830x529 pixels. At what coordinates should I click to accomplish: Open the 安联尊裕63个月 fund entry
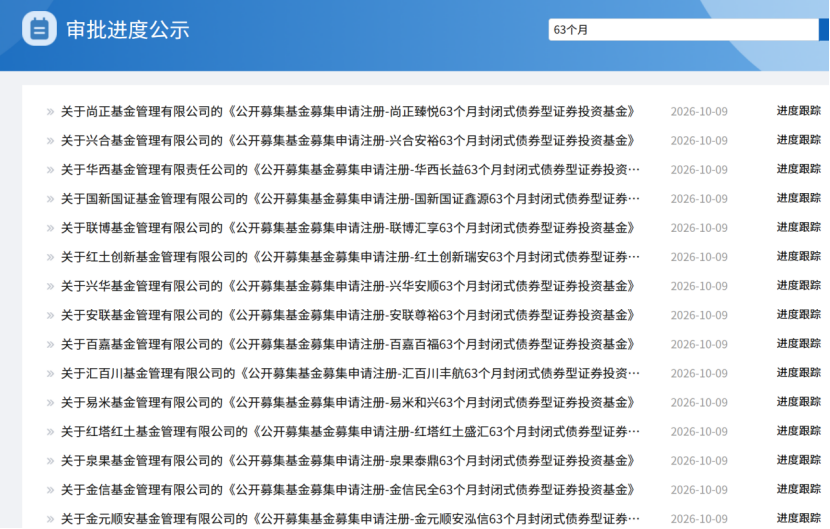348,316
